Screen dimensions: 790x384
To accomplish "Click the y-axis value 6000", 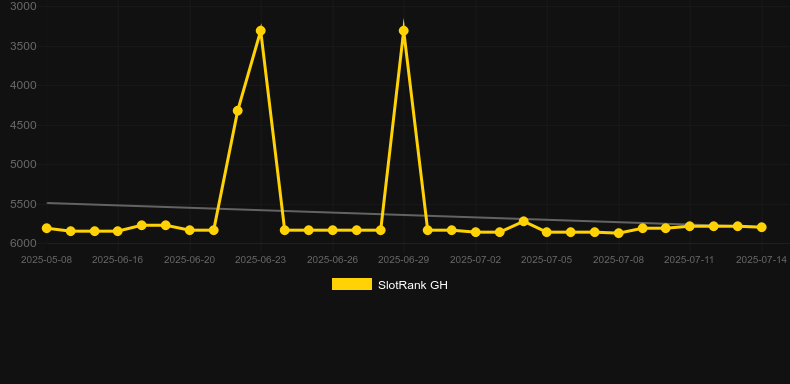I will (x=23, y=243).
